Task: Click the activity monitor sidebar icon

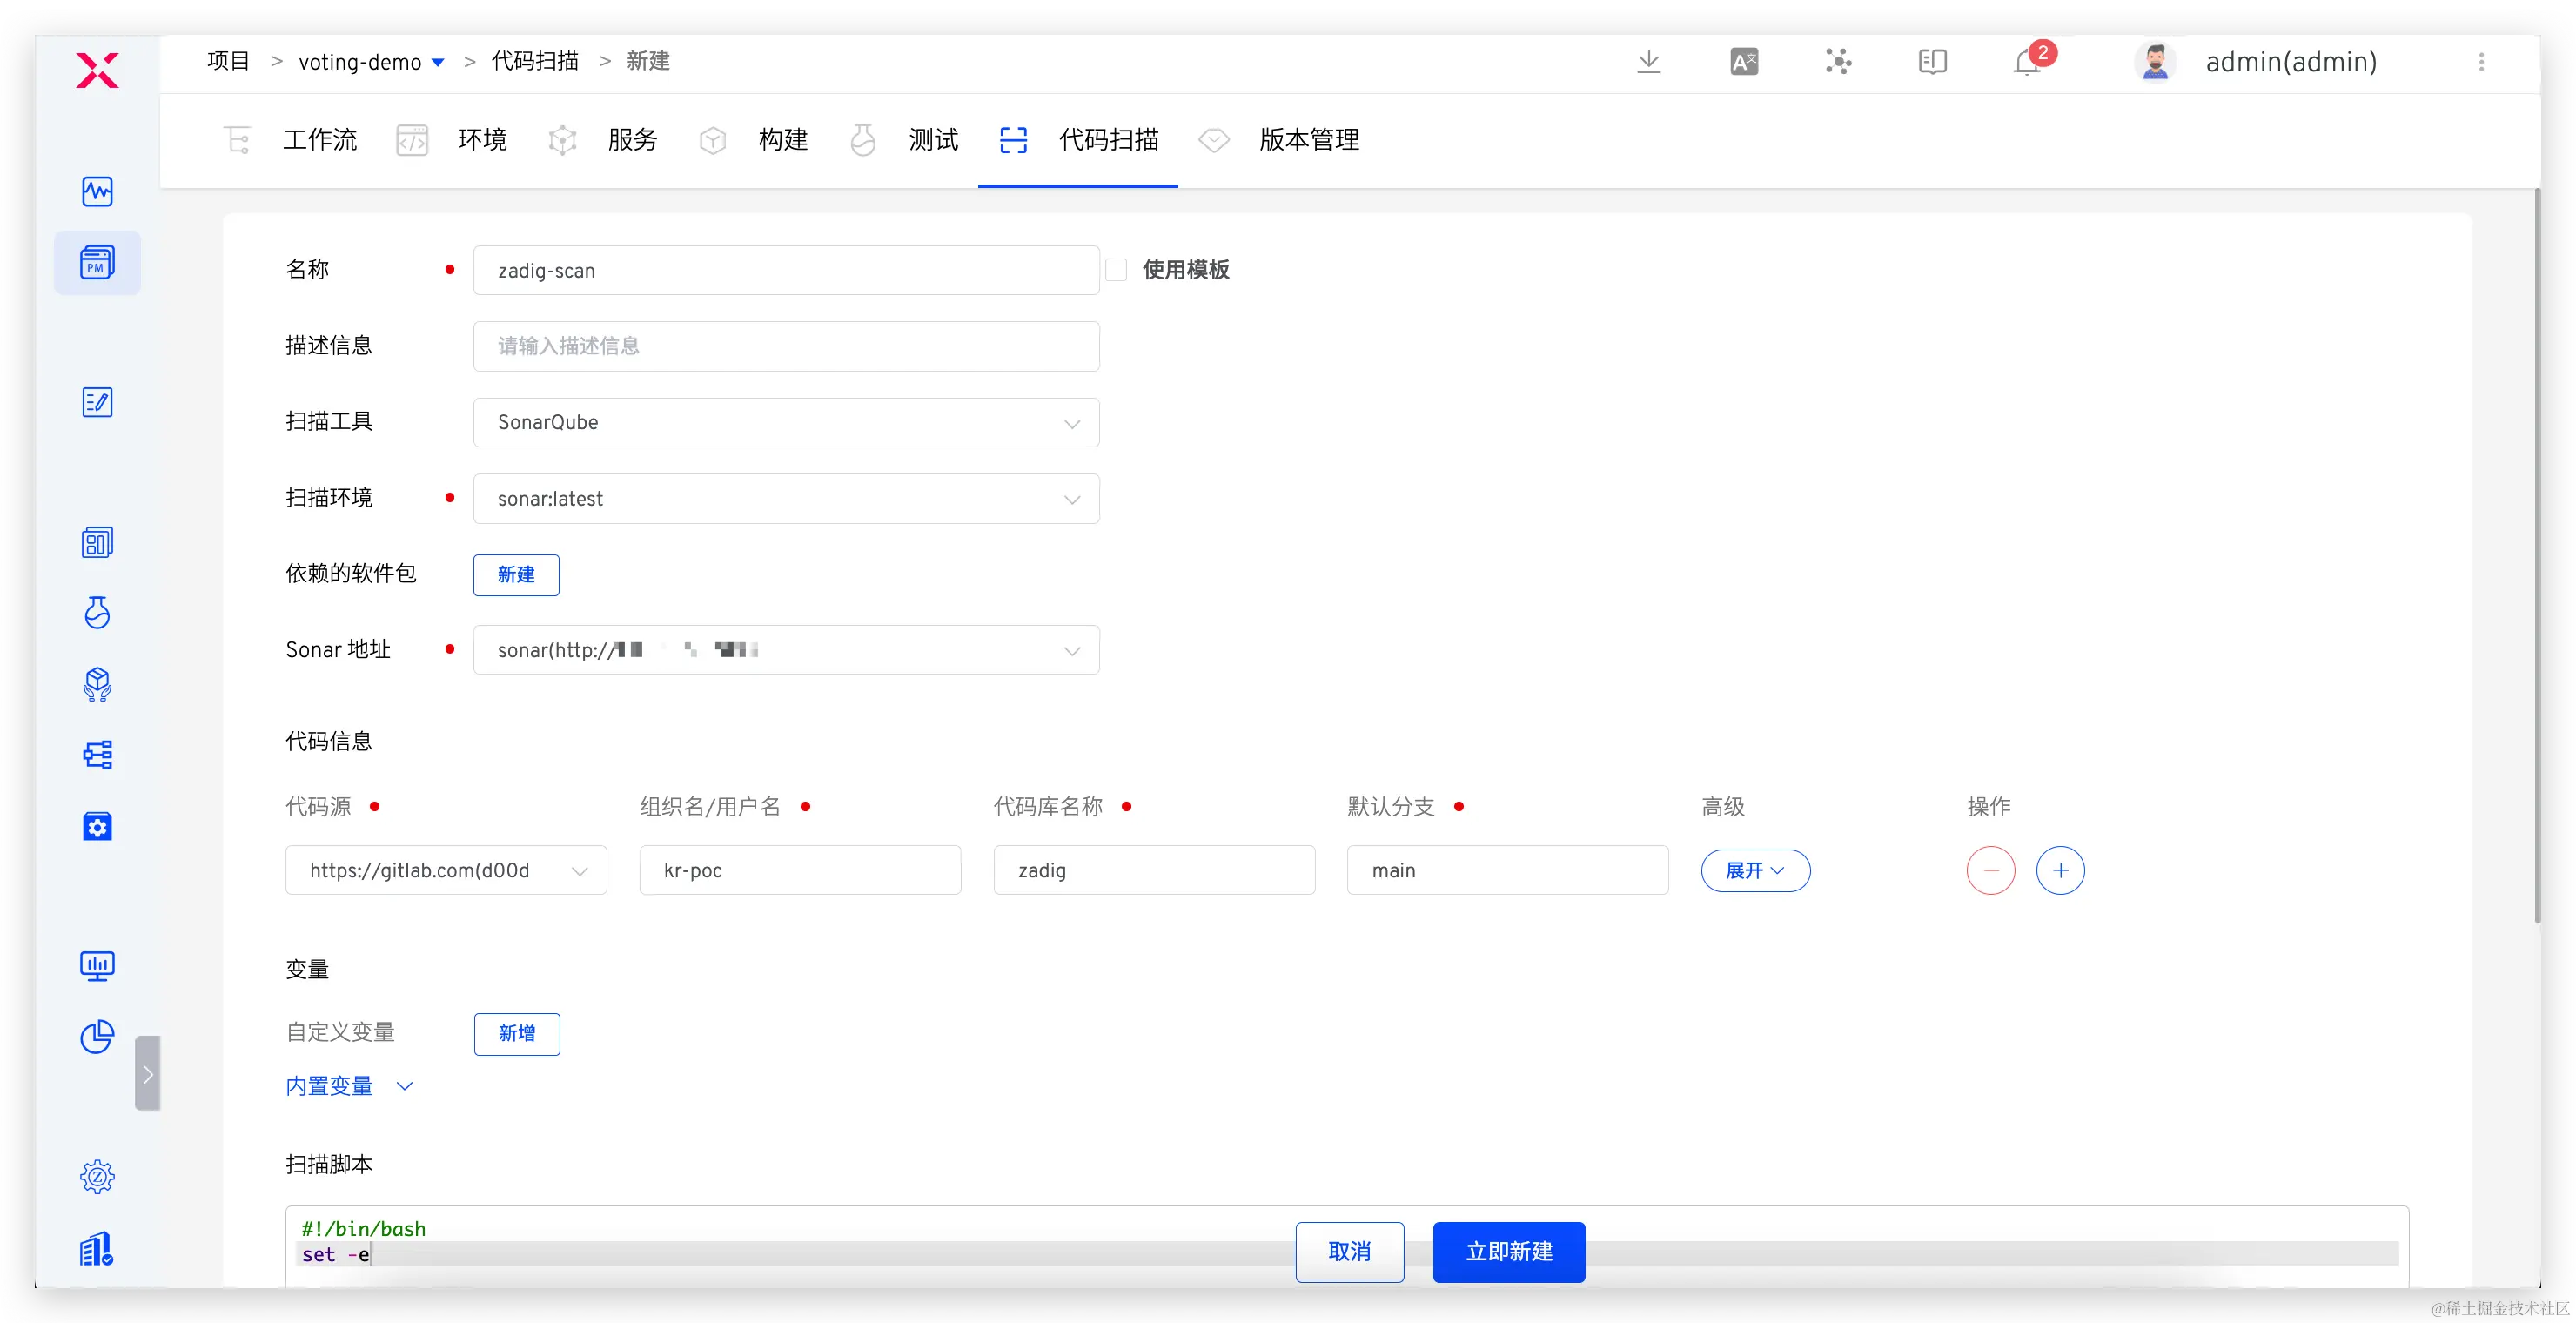Action: [97, 191]
